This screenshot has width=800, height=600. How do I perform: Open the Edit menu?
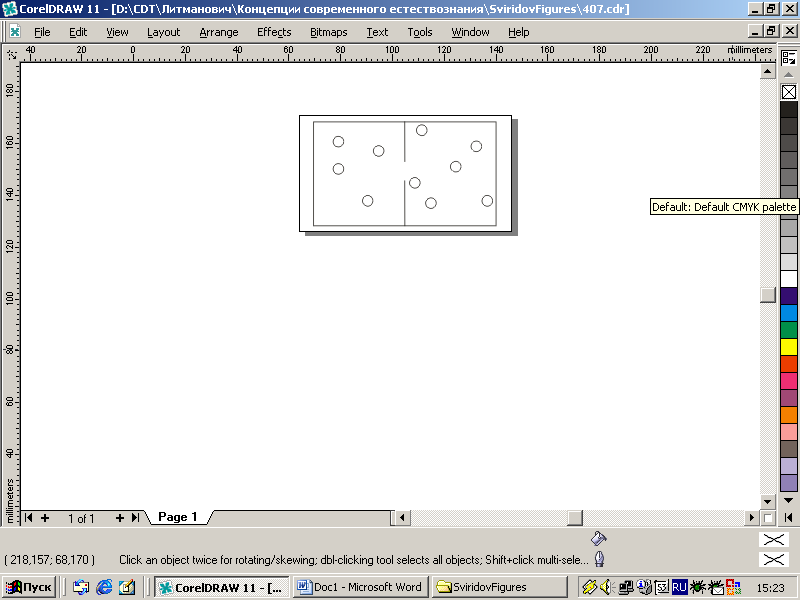[x=78, y=32]
